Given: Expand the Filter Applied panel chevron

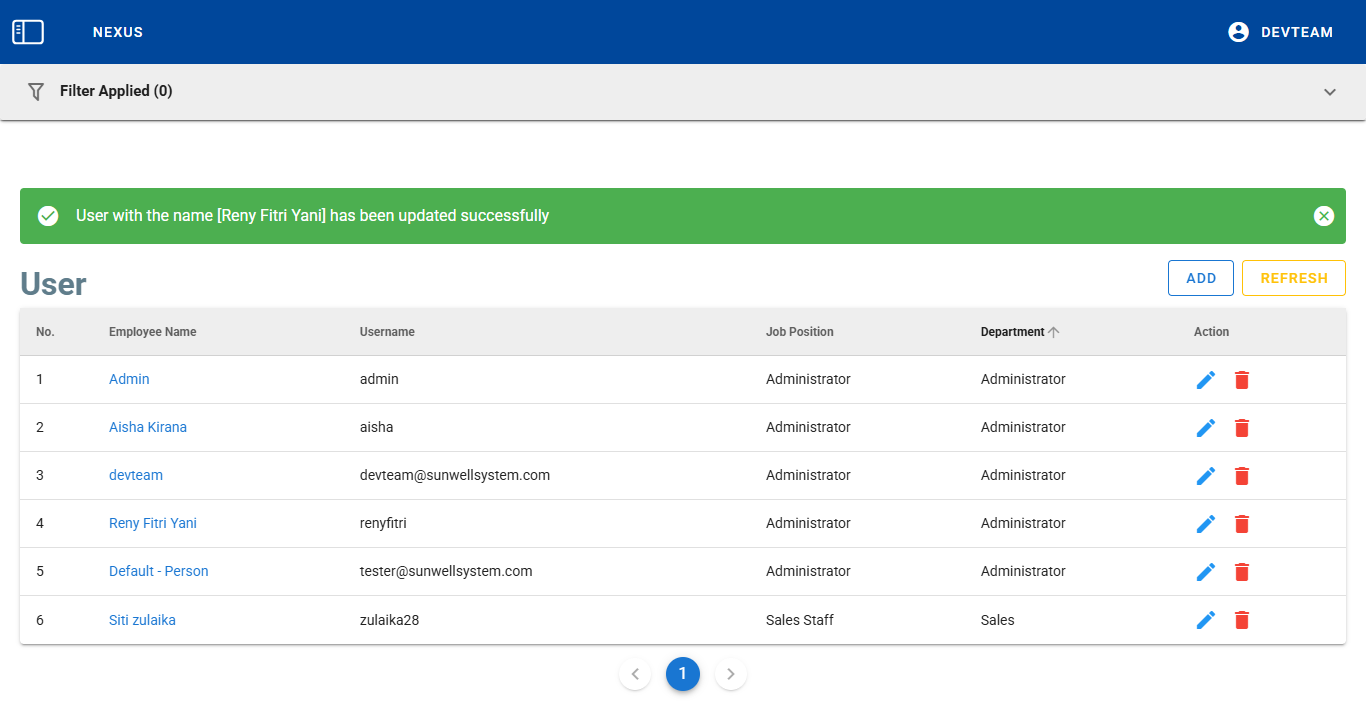Looking at the screenshot, I should [x=1330, y=92].
